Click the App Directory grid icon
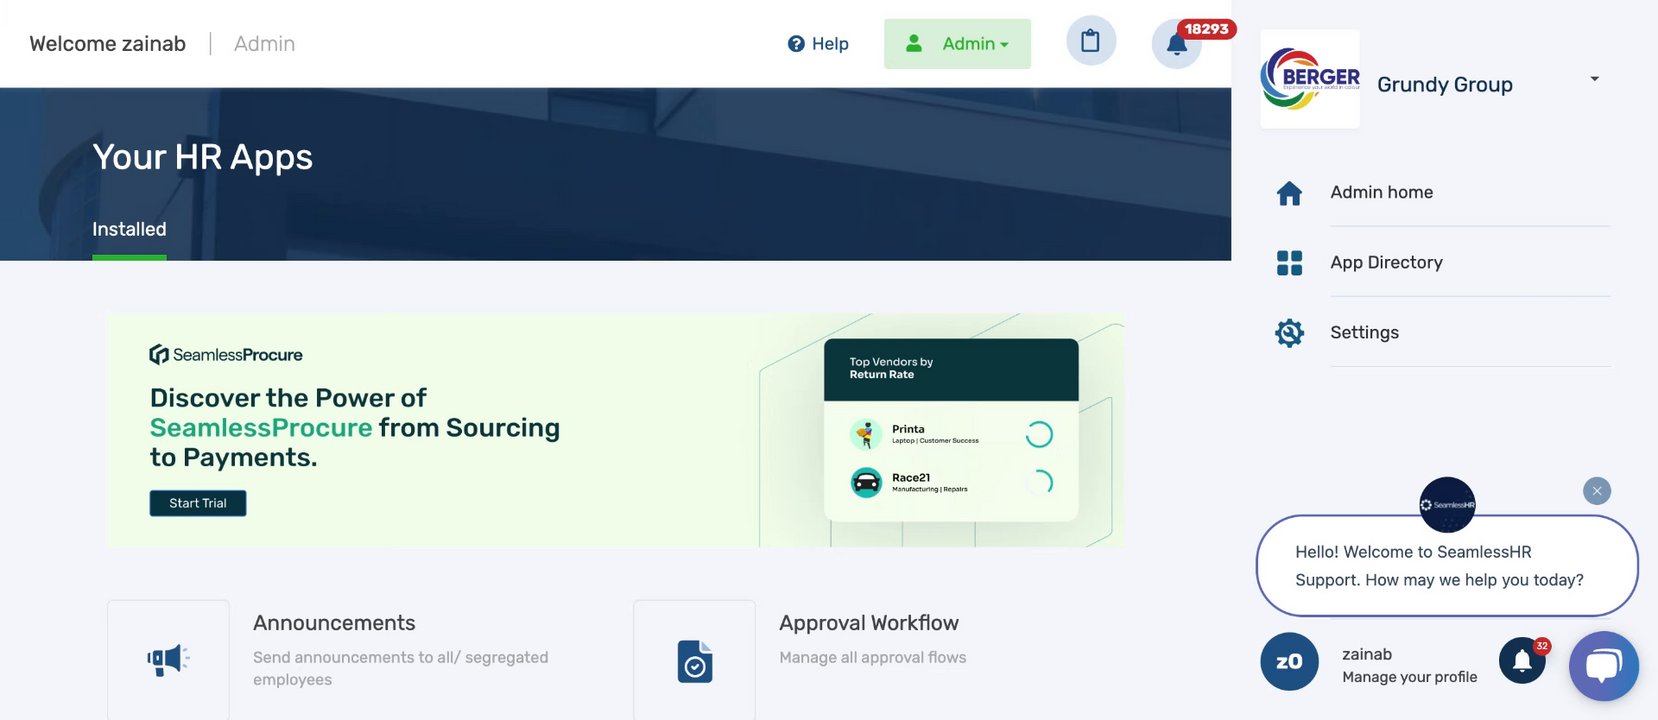 (1290, 263)
